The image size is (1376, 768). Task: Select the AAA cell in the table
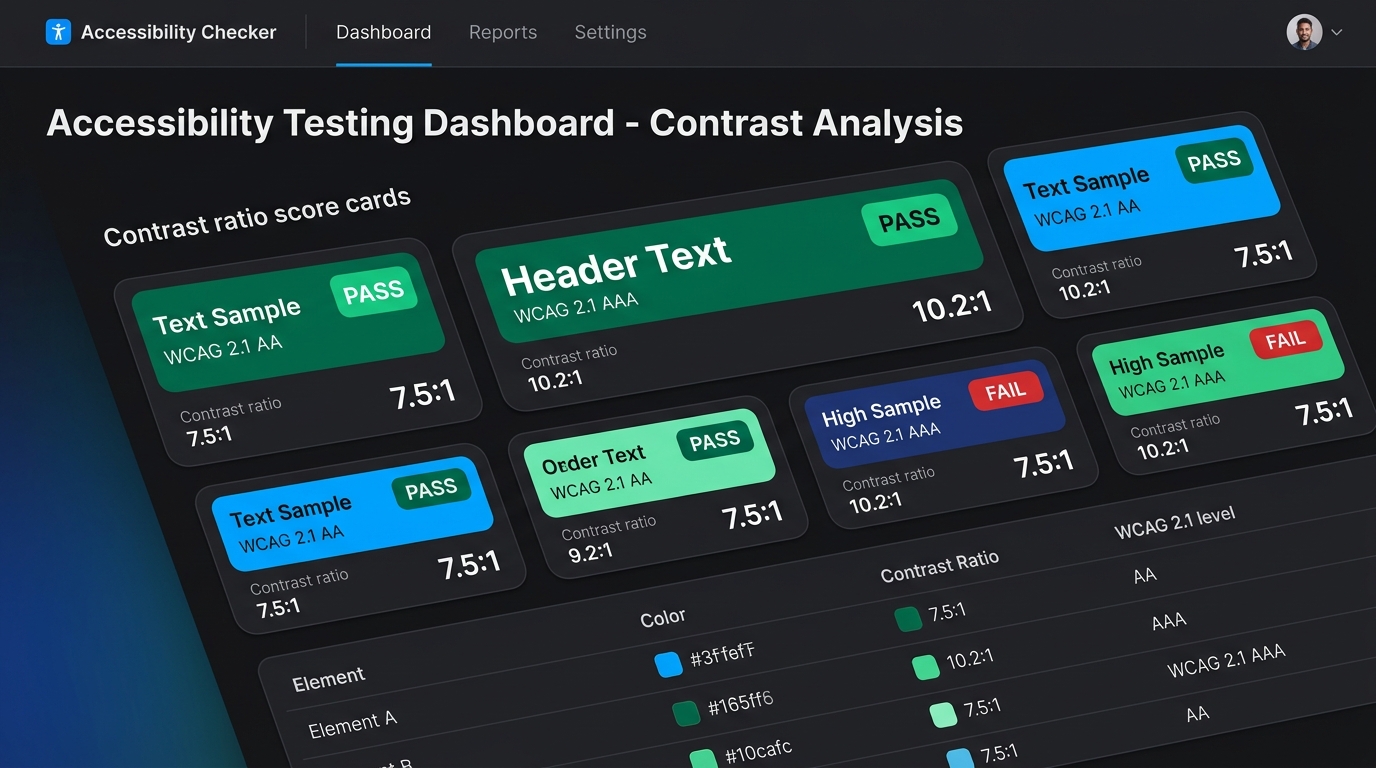click(x=1169, y=622)
